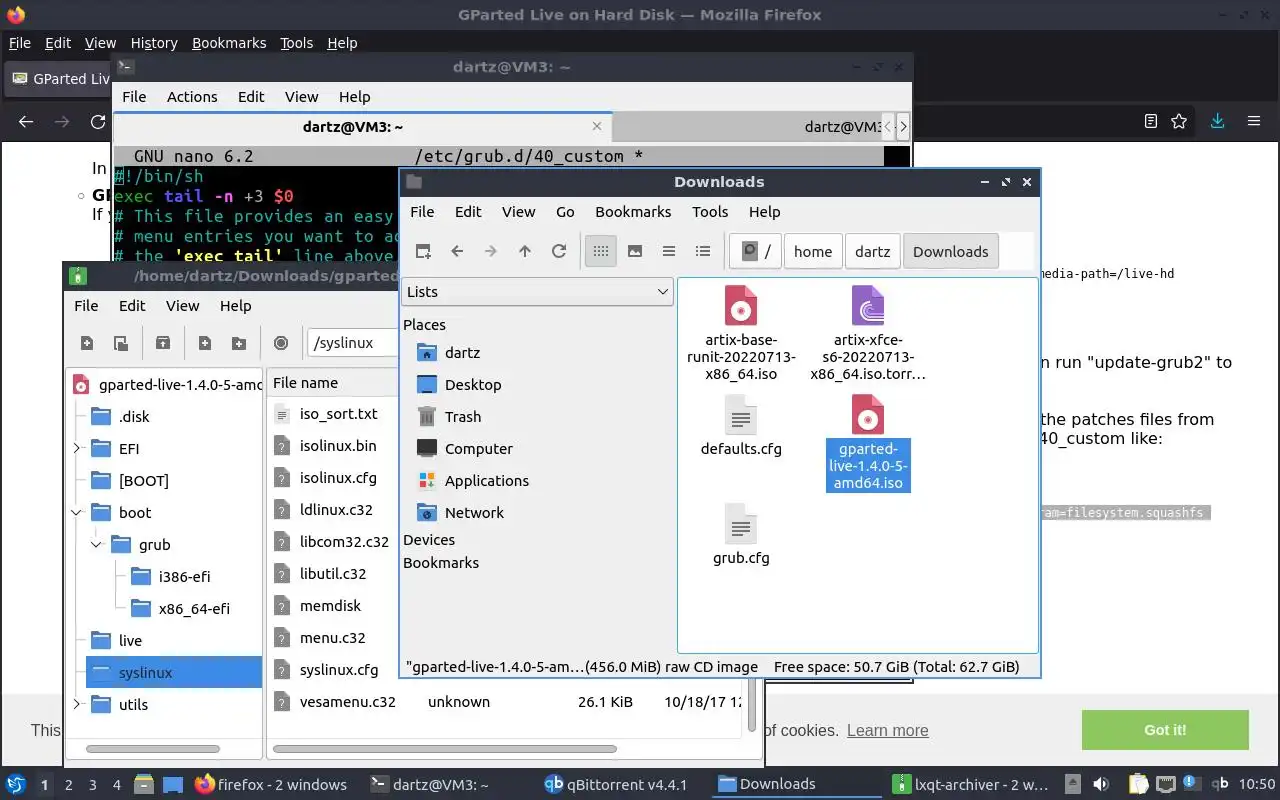Image resolution: width=1280 pixels, height=800 pixels.
Task: Click show desktop icon in panel
Action: pos(173,784)
